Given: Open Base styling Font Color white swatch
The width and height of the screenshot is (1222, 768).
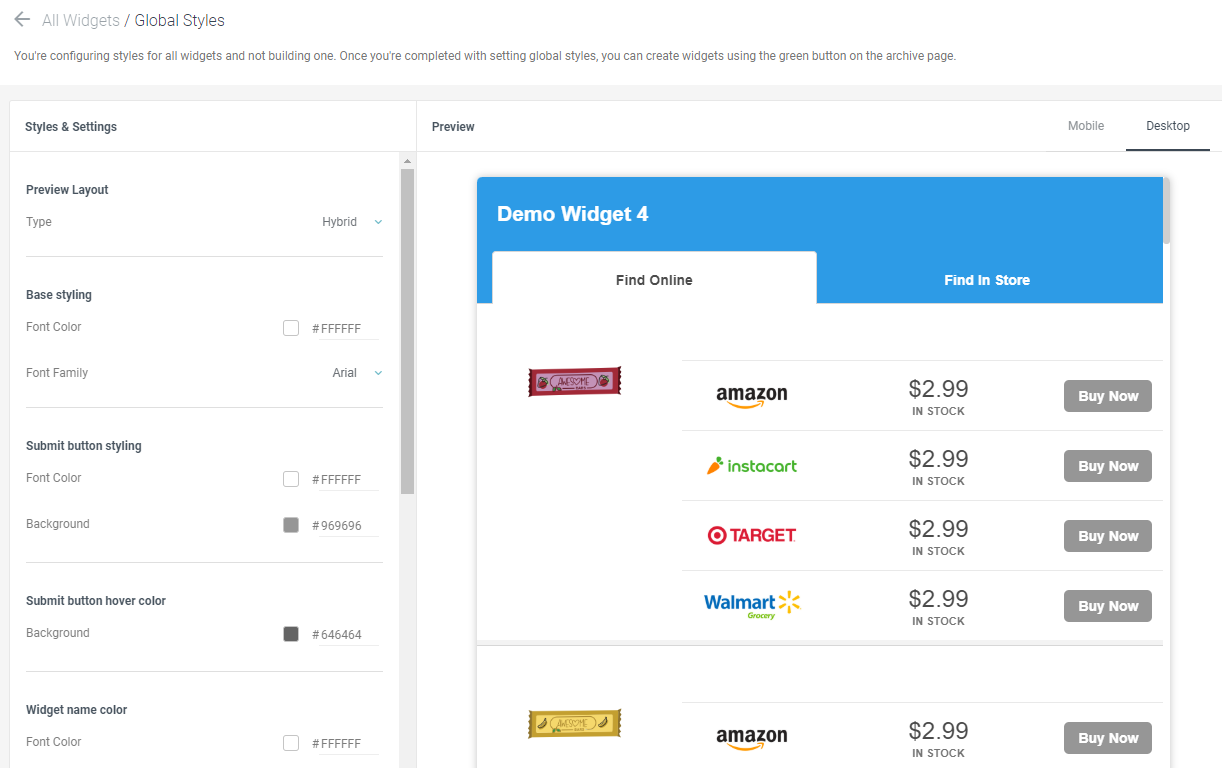Looking at the screenshot, I should [x=291, y=328].
